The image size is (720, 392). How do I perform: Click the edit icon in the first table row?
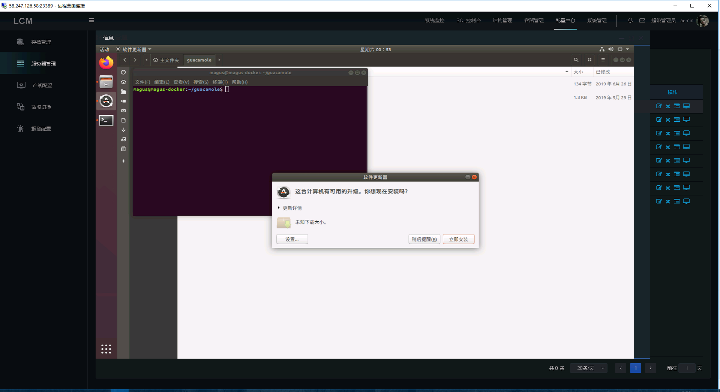tap(659, 106)
